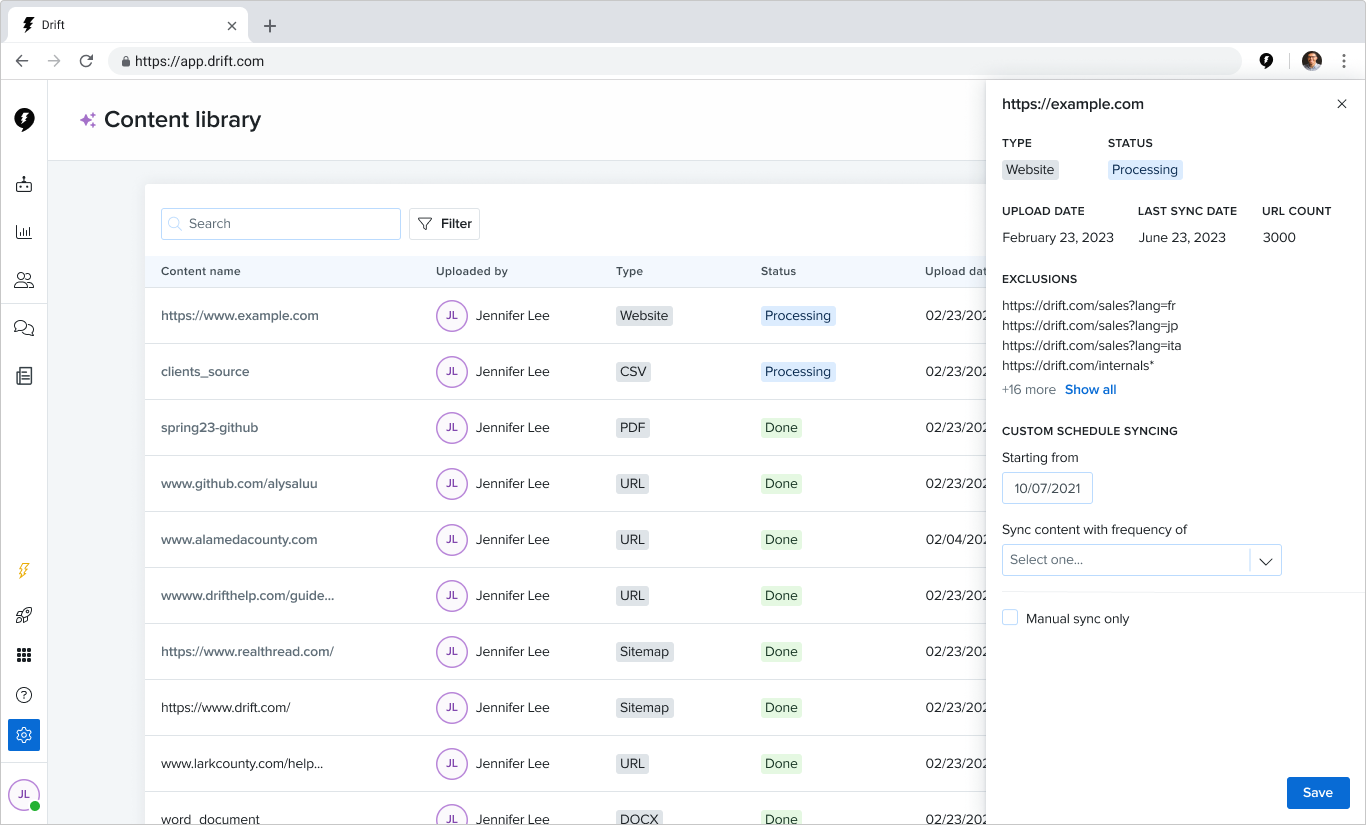
Task: Open the Filter options
Action: [444, 224]
